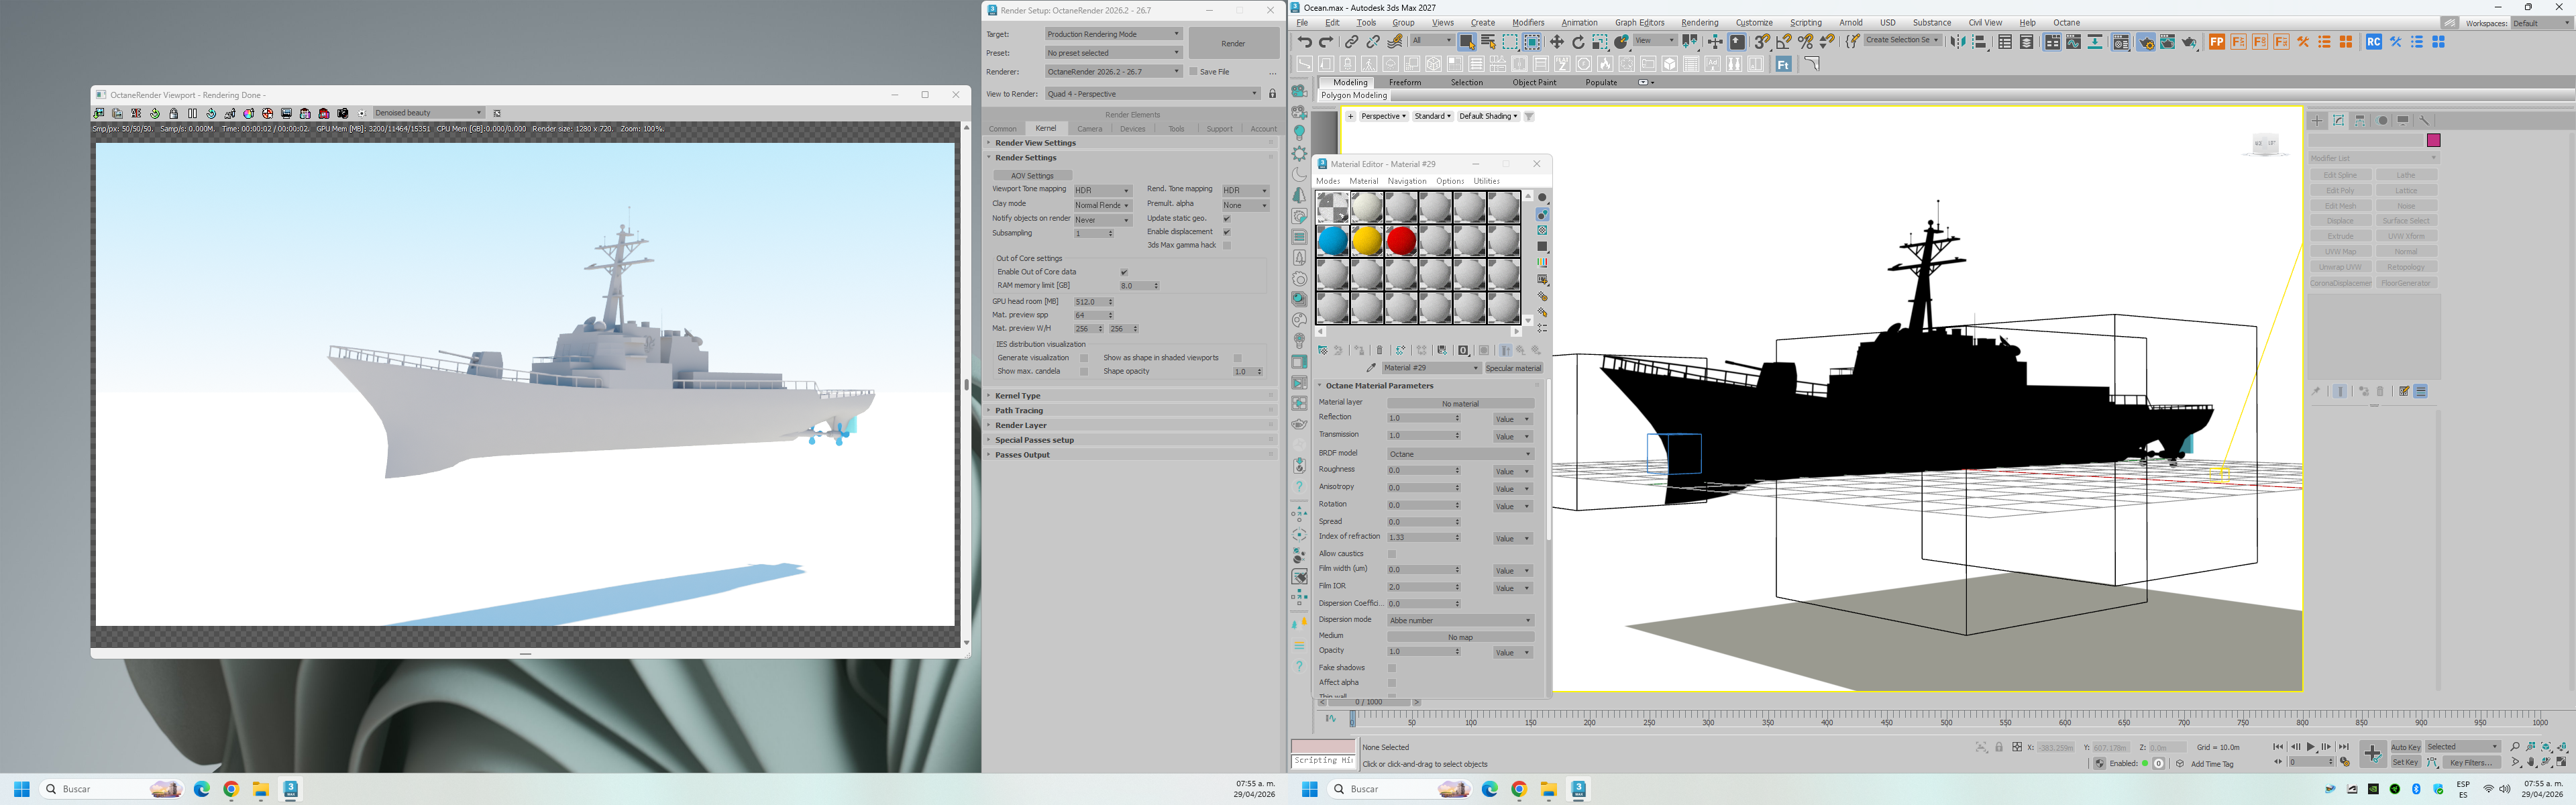
Task: Activate the Select and Link tool
Action: (1352, 42)
